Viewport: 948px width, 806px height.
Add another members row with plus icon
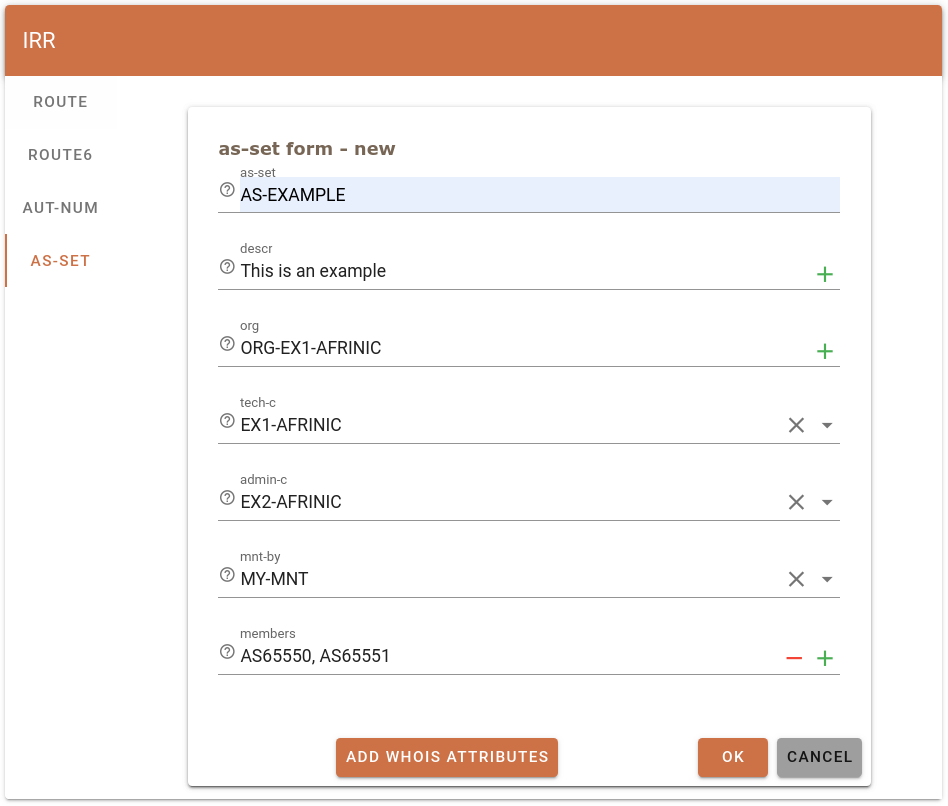pos(825,658)
